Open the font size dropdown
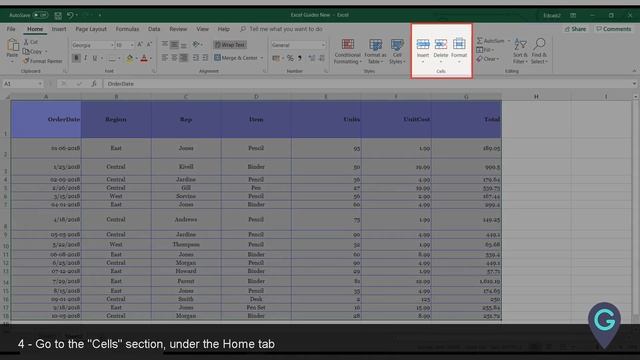 tap(132, 45)
